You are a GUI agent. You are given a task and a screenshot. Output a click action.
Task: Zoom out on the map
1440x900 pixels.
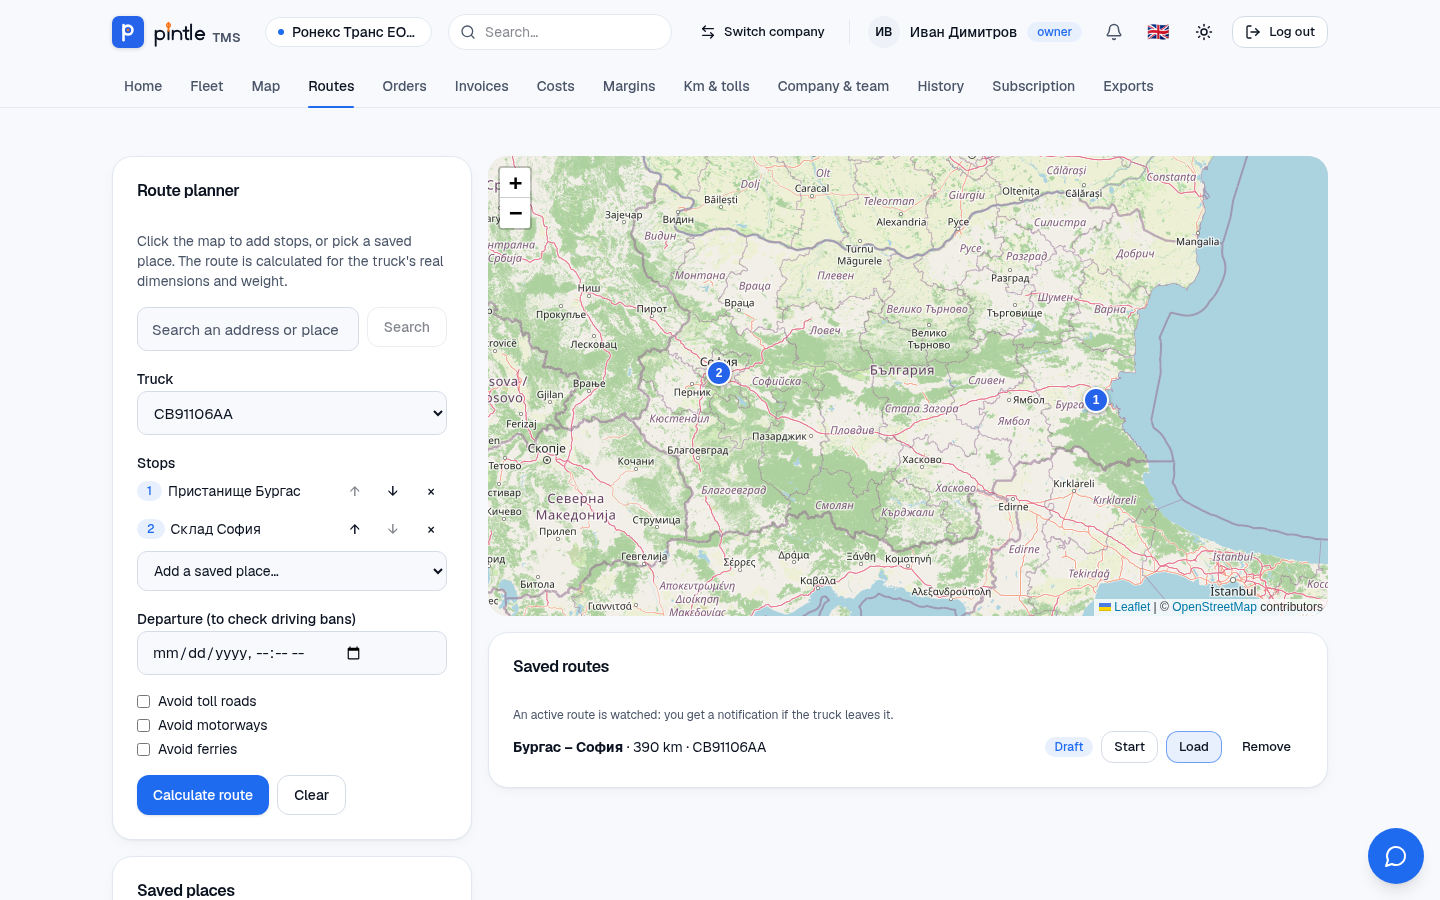point(515,213)
